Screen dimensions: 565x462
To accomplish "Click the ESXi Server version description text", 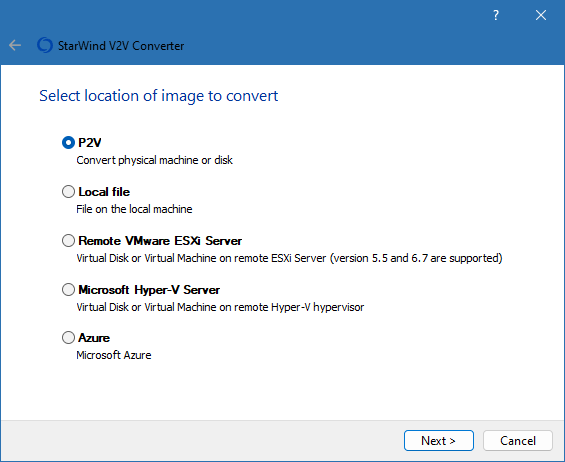I will point(289,258).
